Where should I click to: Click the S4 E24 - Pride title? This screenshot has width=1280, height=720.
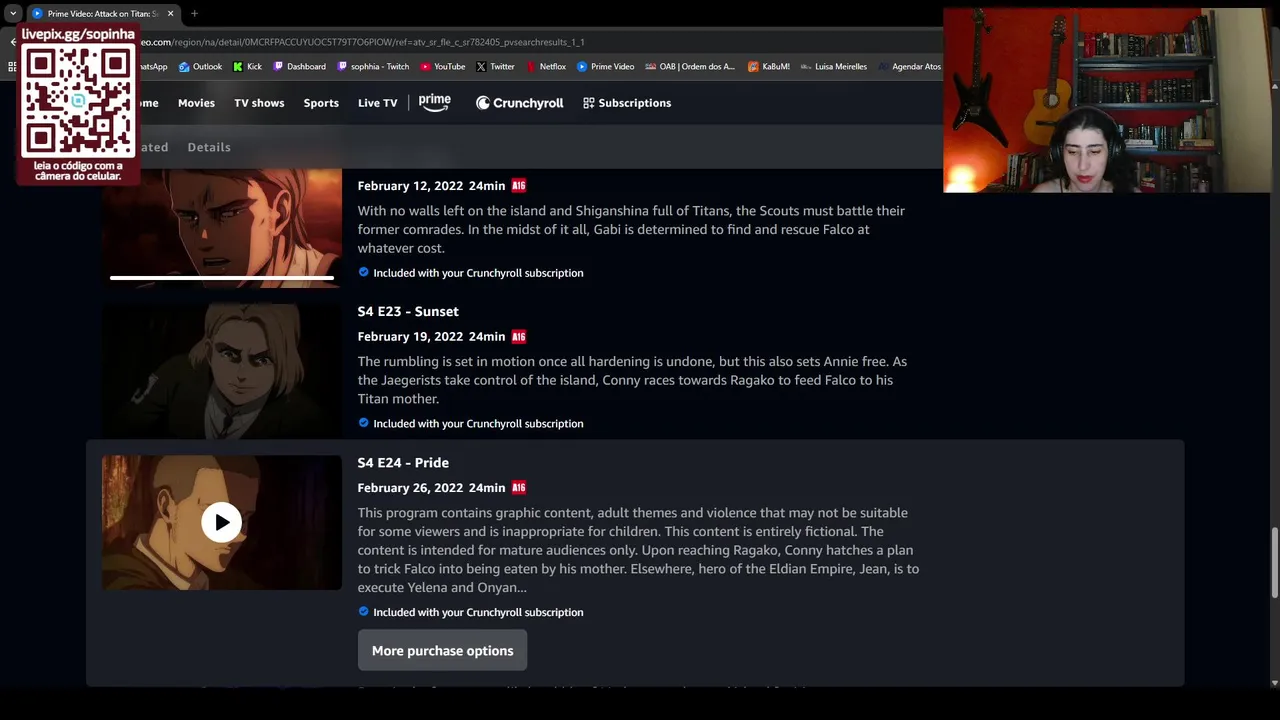coord(403,463)
